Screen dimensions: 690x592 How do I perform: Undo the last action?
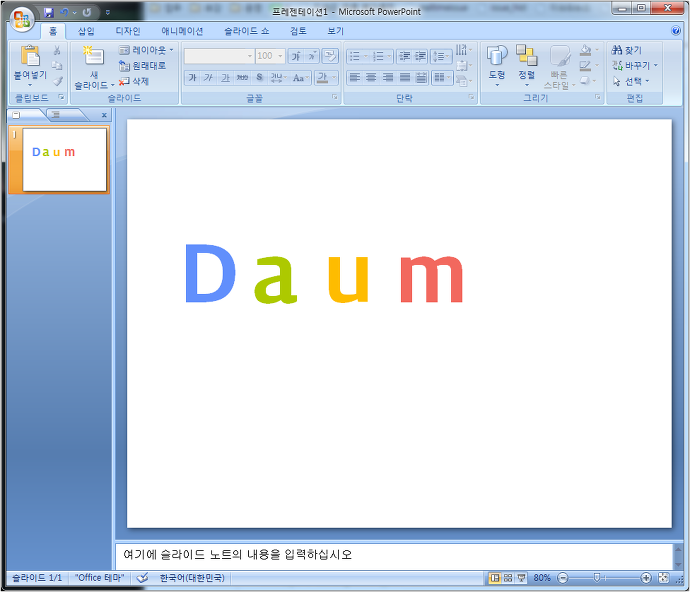(x=64, y=12)
